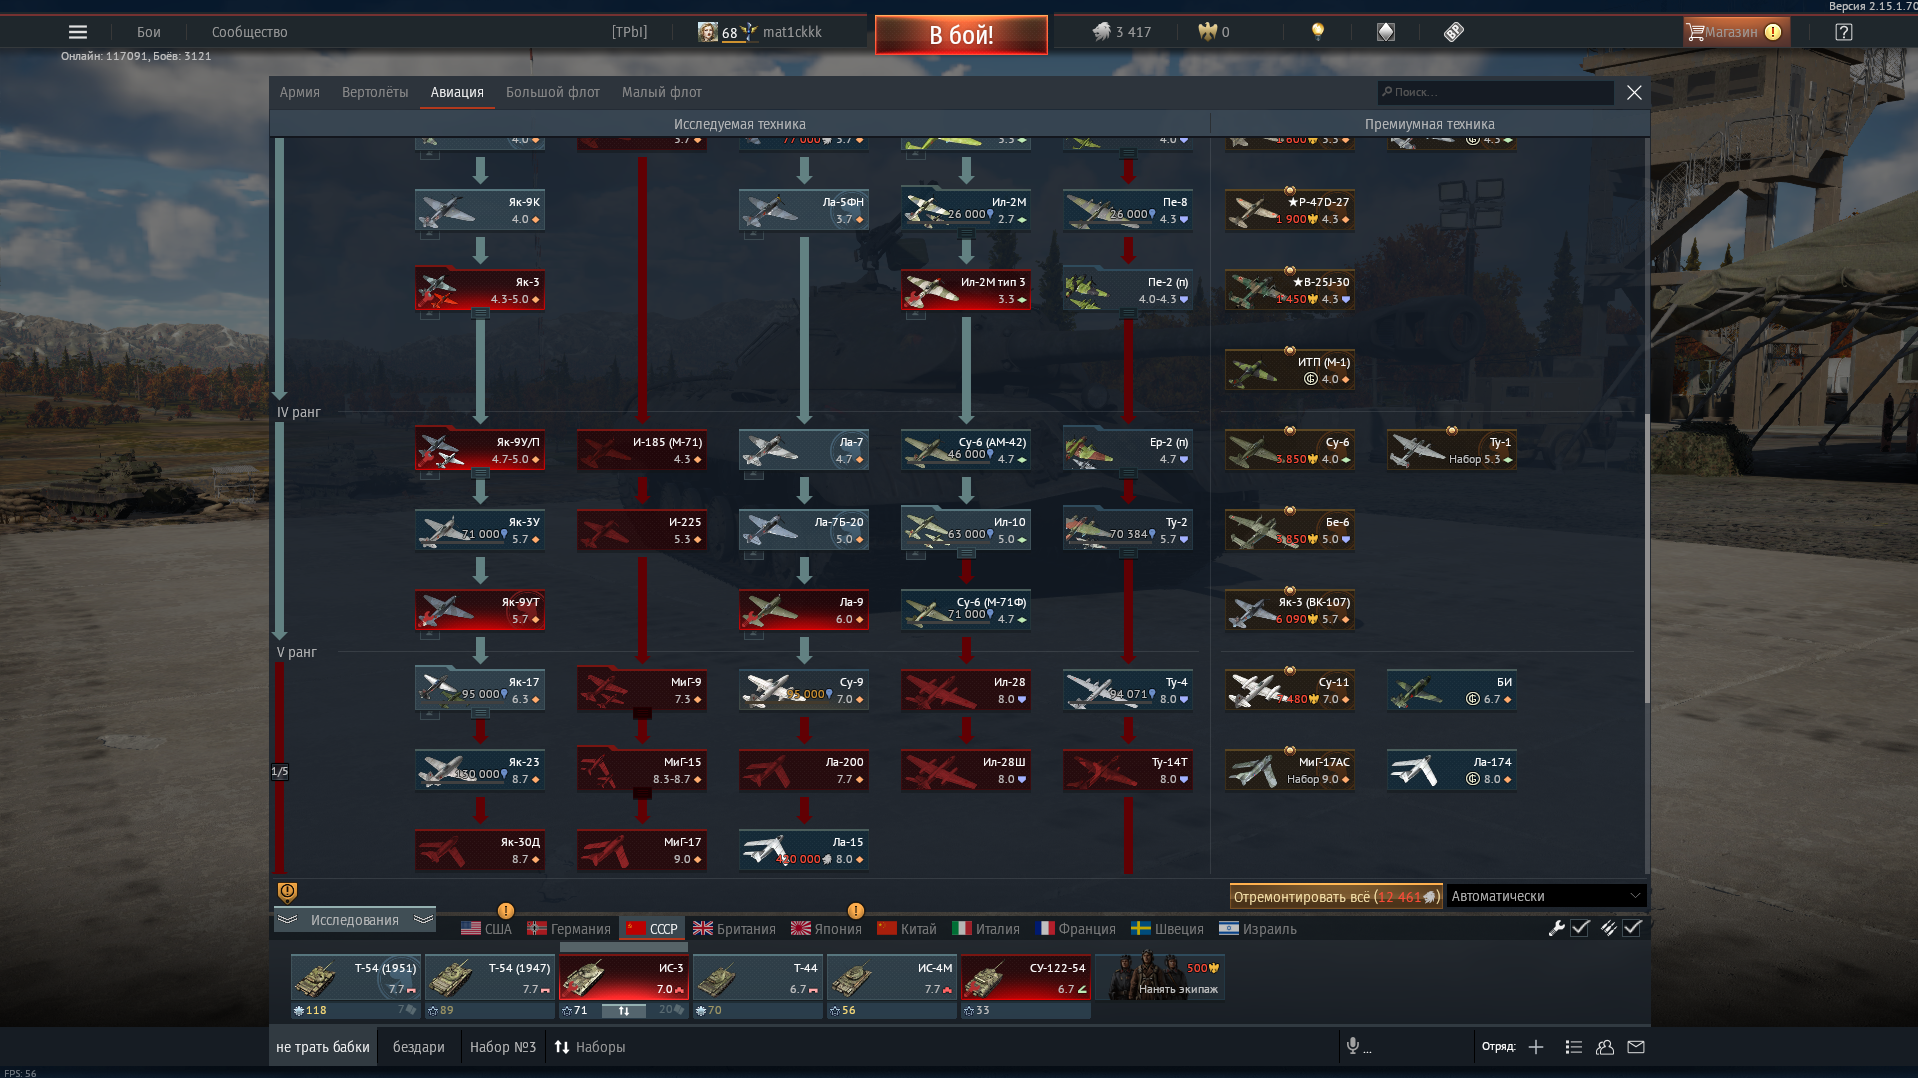Add a squad member with plus icon
Viewport: 1918px width, 1078px height.
[1536, 1047]
